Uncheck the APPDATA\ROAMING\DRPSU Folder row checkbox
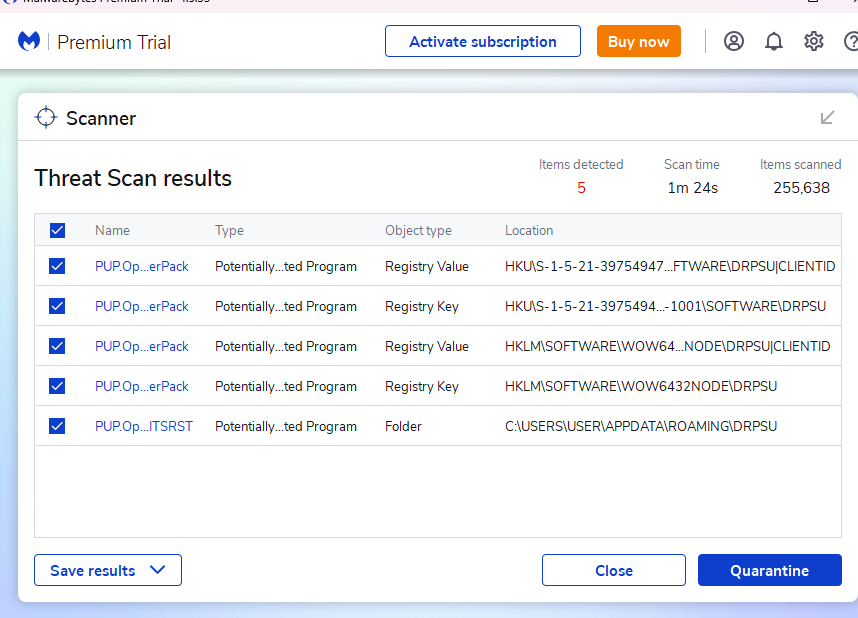858x618 pixels. [x=57, y=426]
